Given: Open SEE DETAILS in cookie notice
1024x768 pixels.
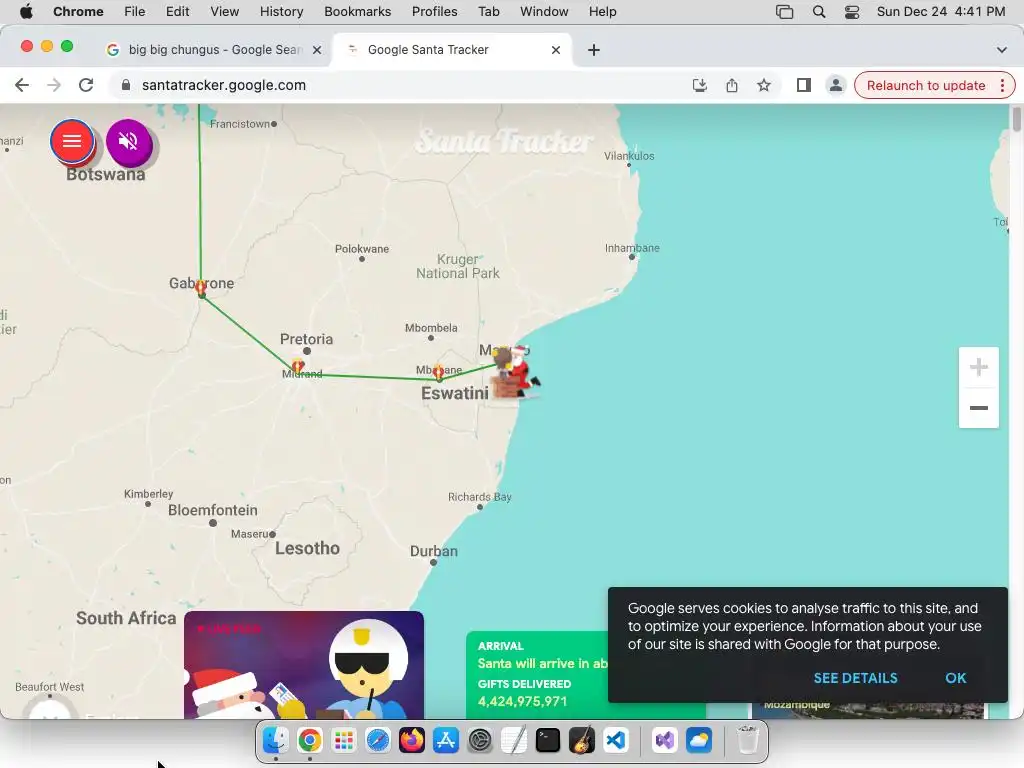Looking at the screenshot, I should (x=855, y=678).
